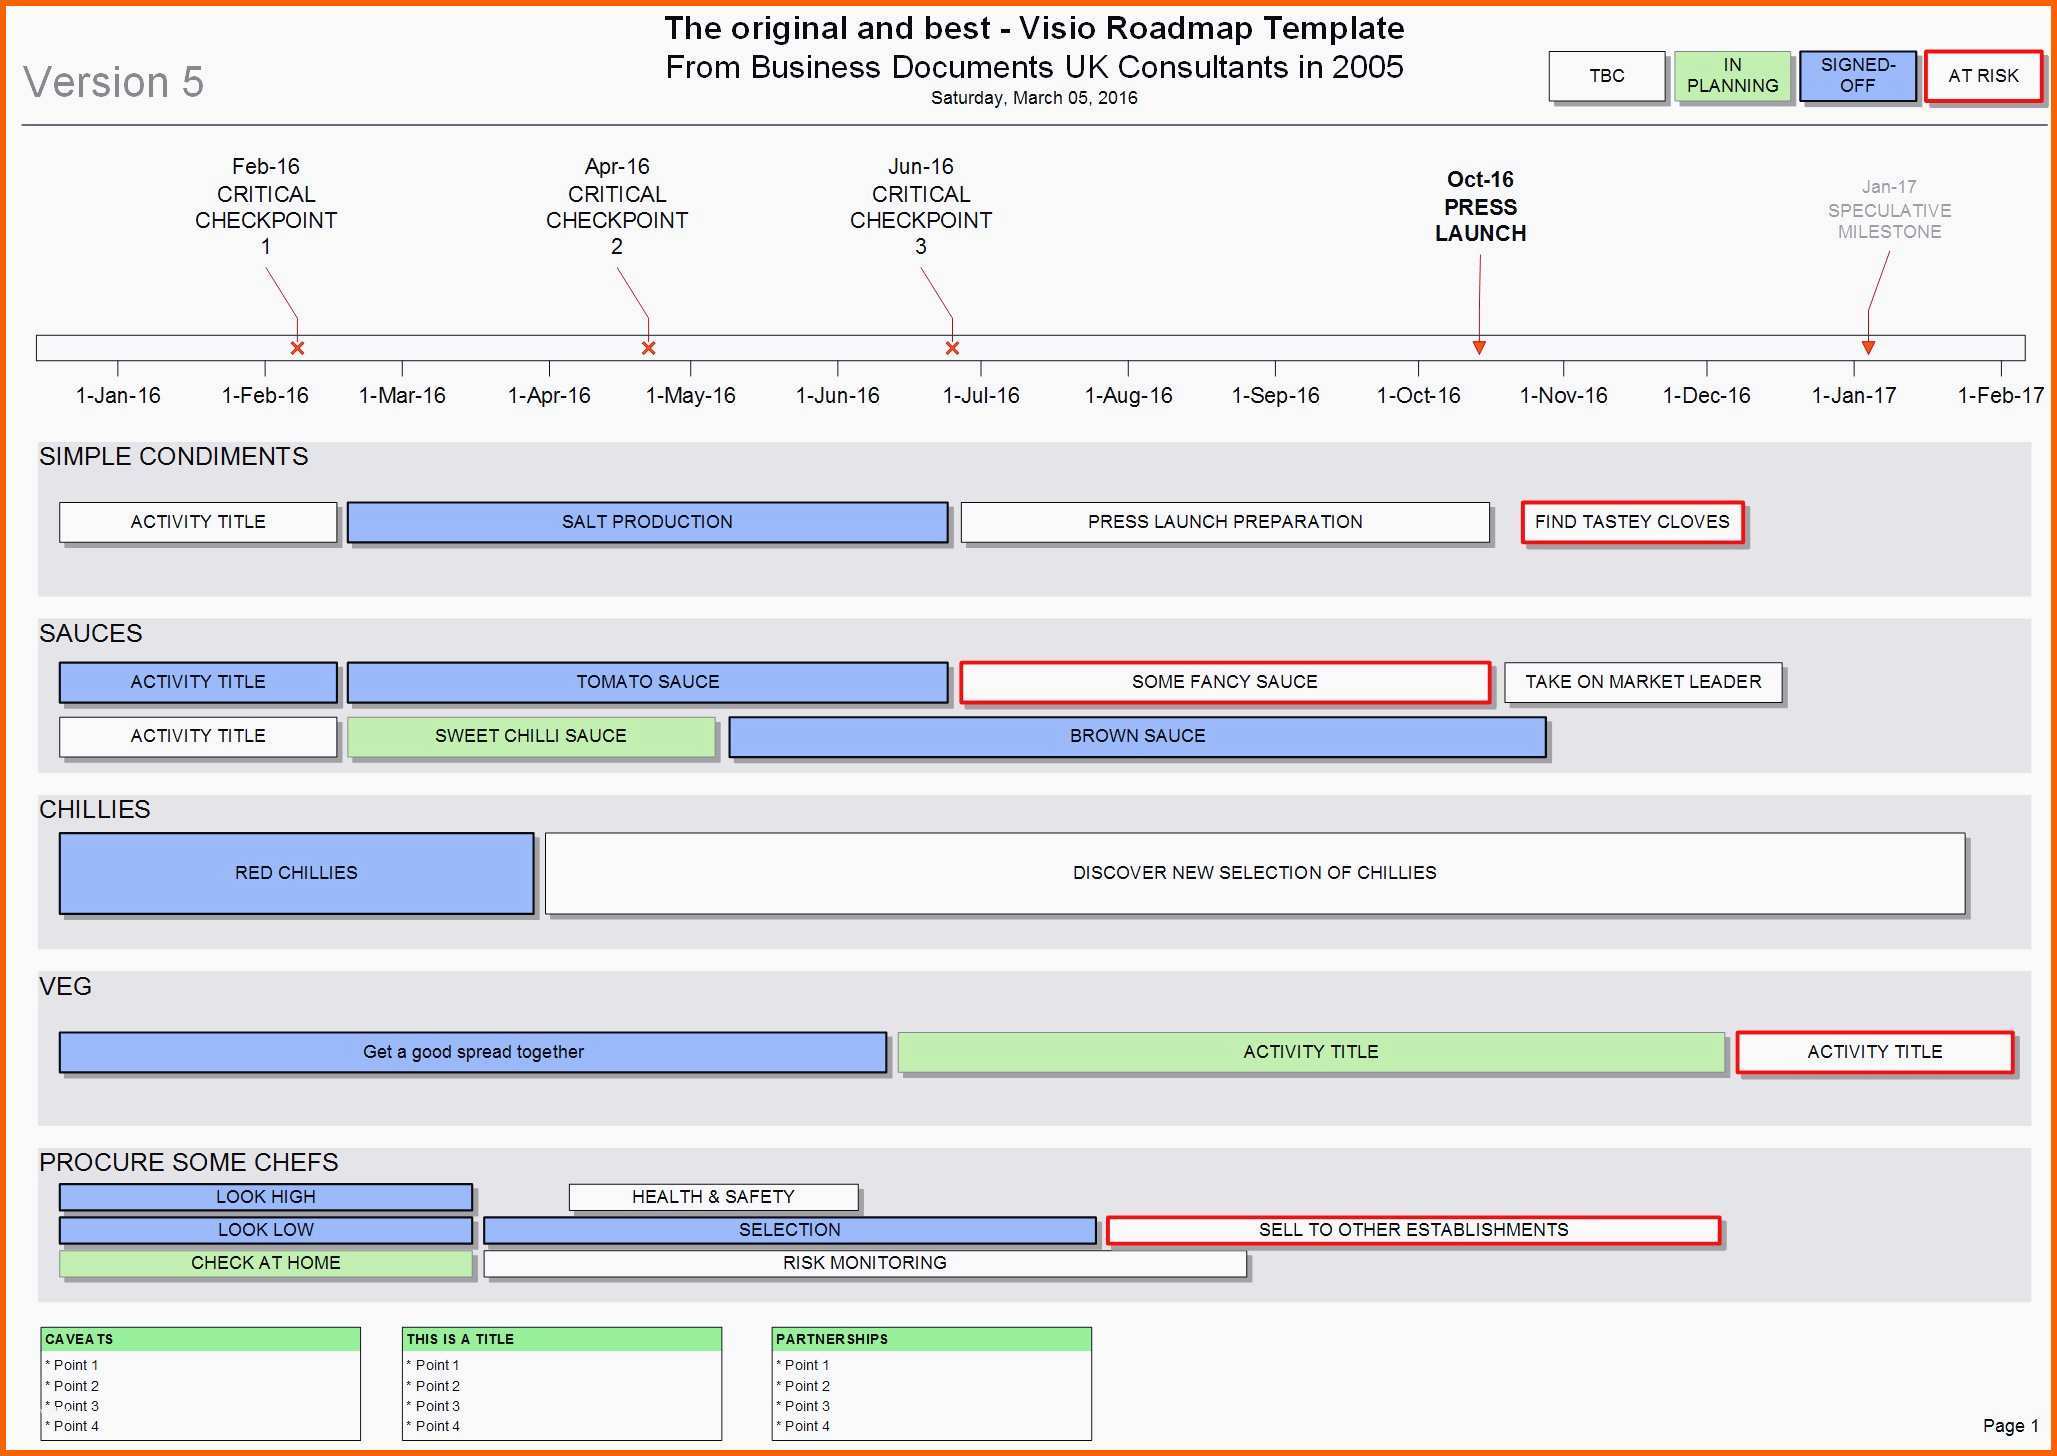Click the Jun-16 checkpoint red X marker
The width and height of the screenshot is (2057, 1456).
click(x=952, y=348)
